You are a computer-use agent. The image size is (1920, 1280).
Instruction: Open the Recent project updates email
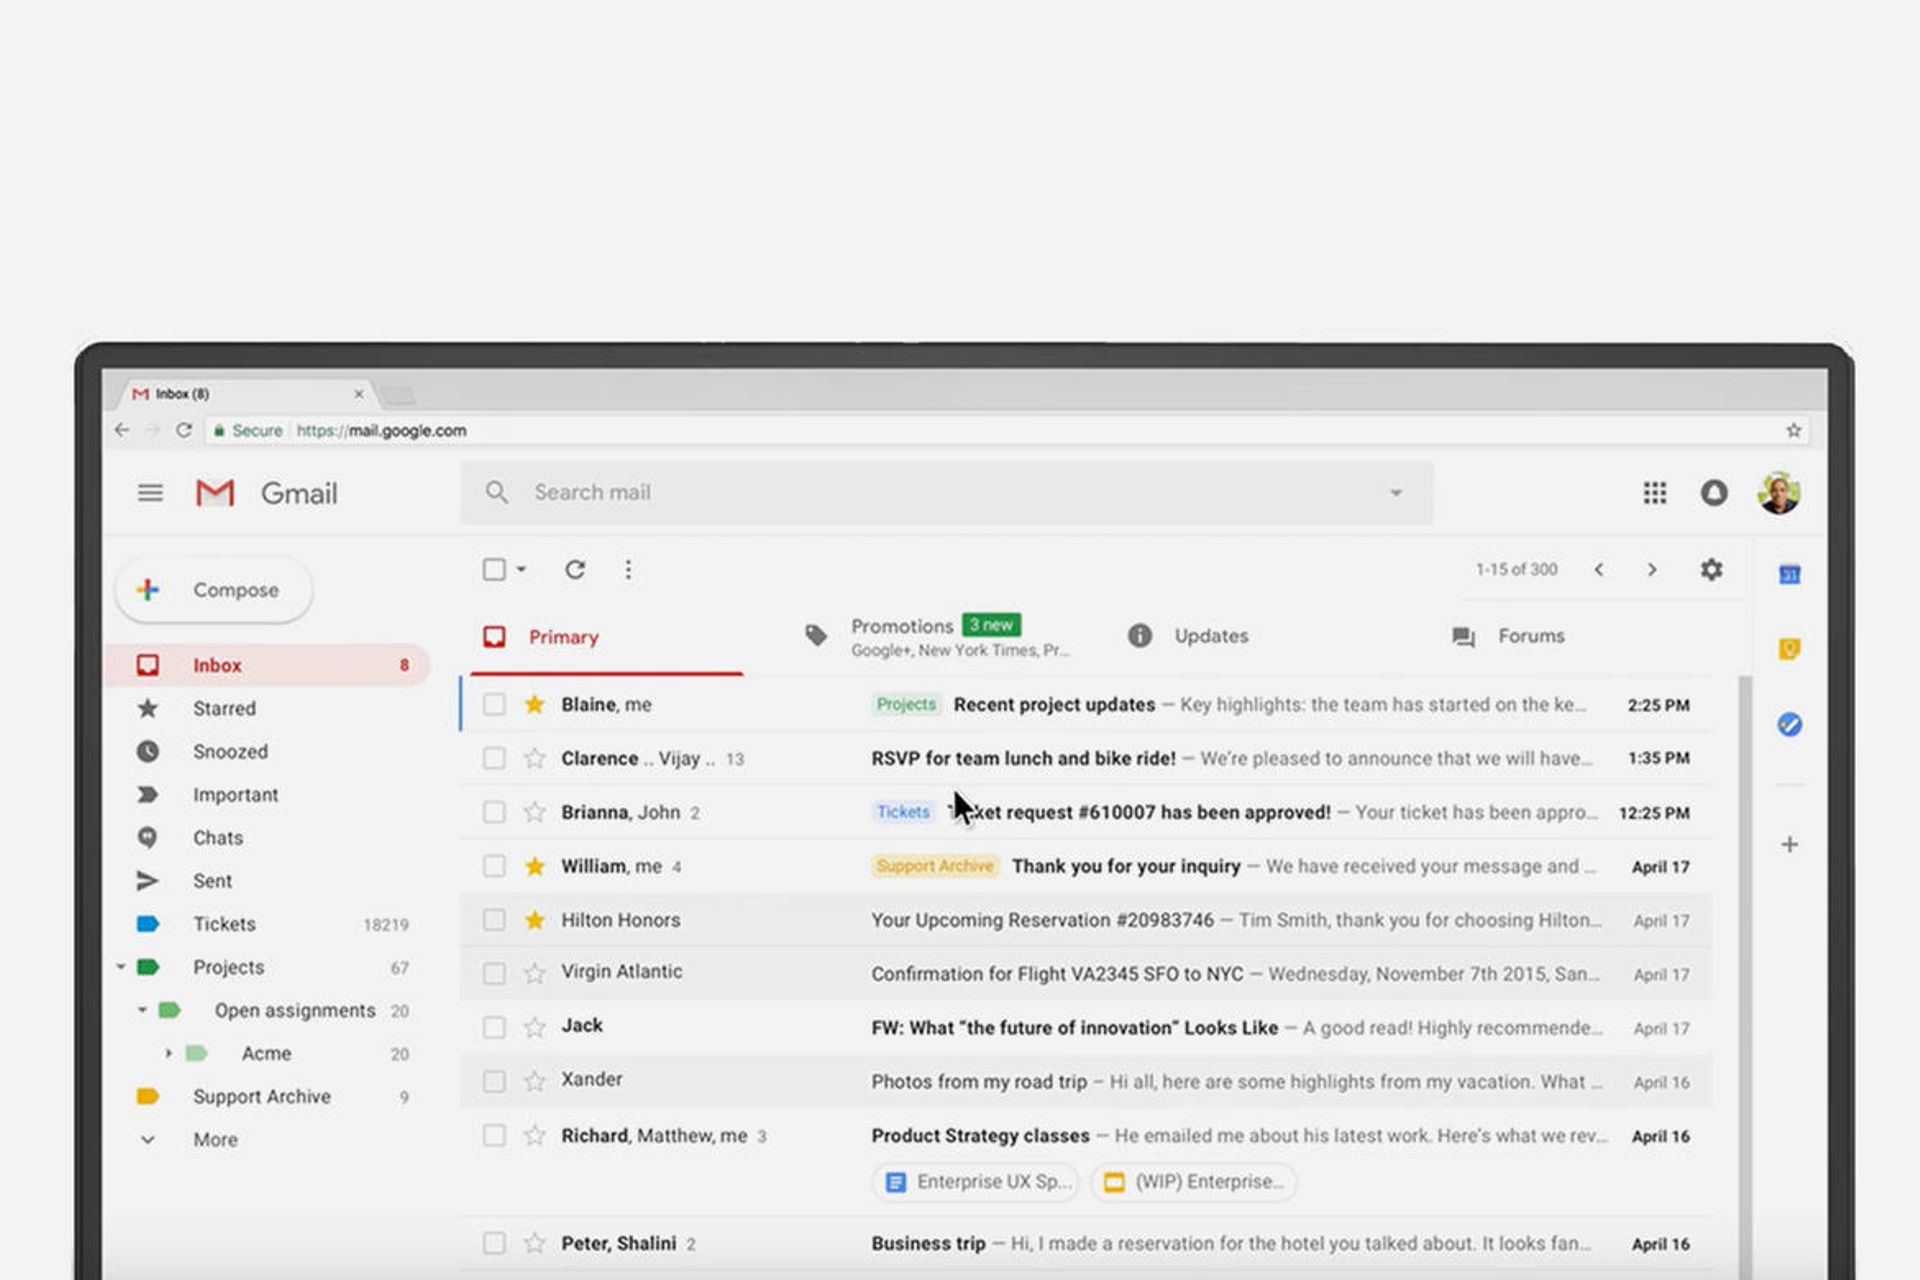[1085, 705]
